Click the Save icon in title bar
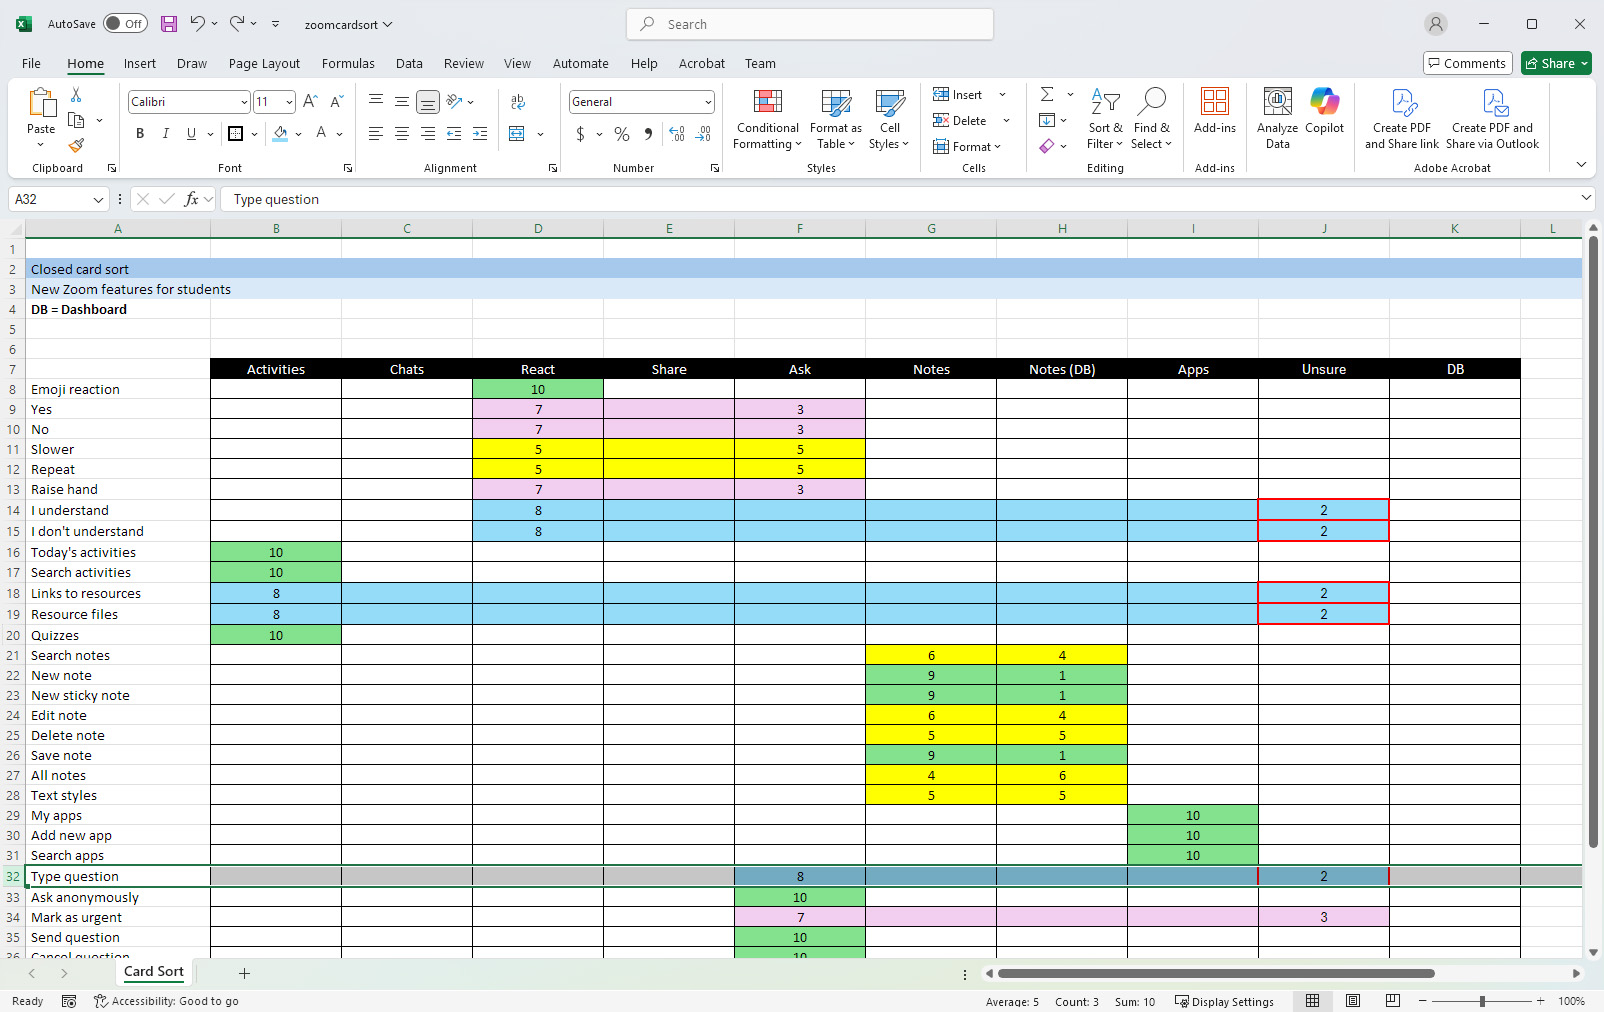 tap(169, 24)
